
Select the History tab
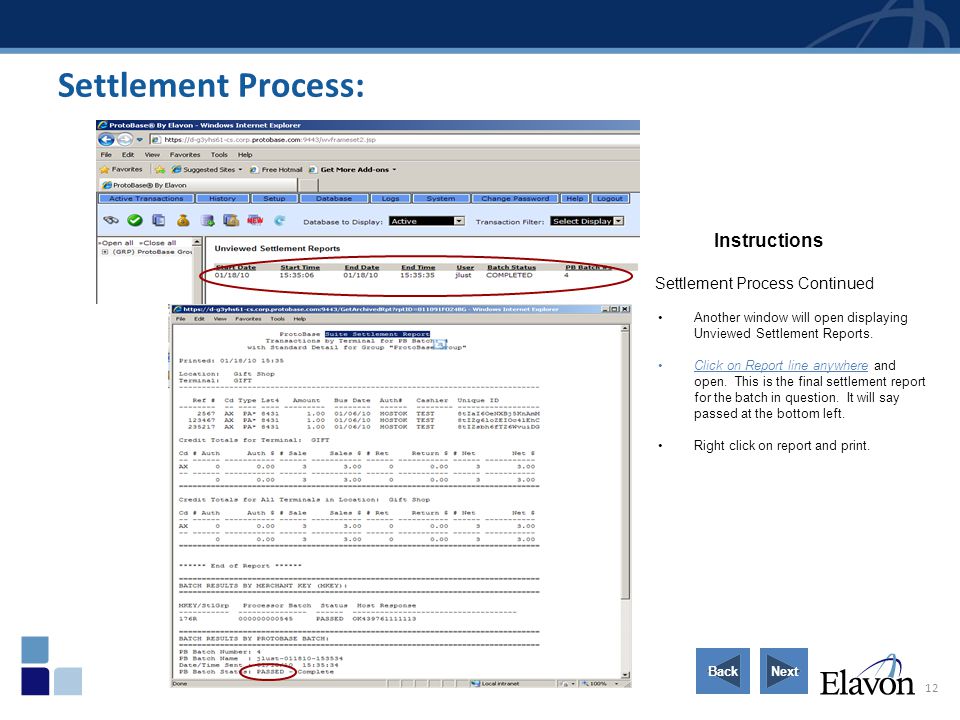222,198
